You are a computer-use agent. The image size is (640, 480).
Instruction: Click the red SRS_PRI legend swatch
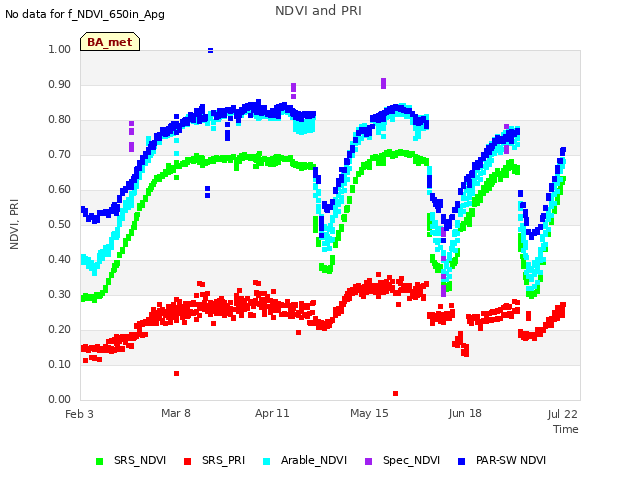click(187, 461)
